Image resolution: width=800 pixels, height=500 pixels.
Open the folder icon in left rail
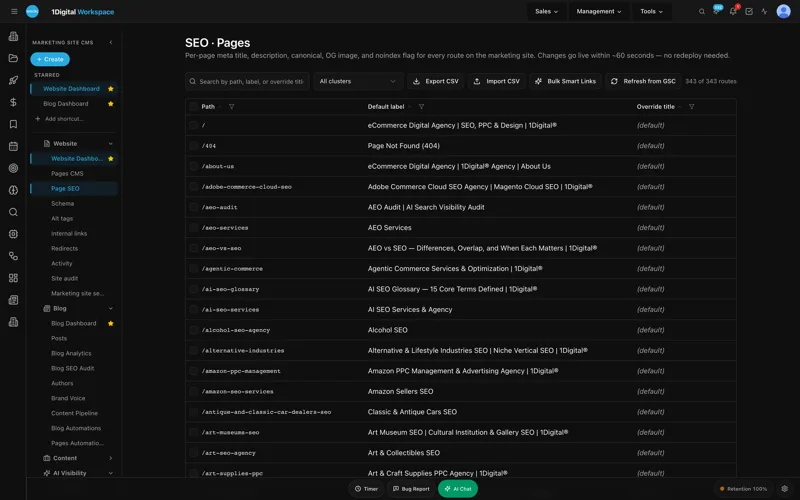(x=13, y=58)
